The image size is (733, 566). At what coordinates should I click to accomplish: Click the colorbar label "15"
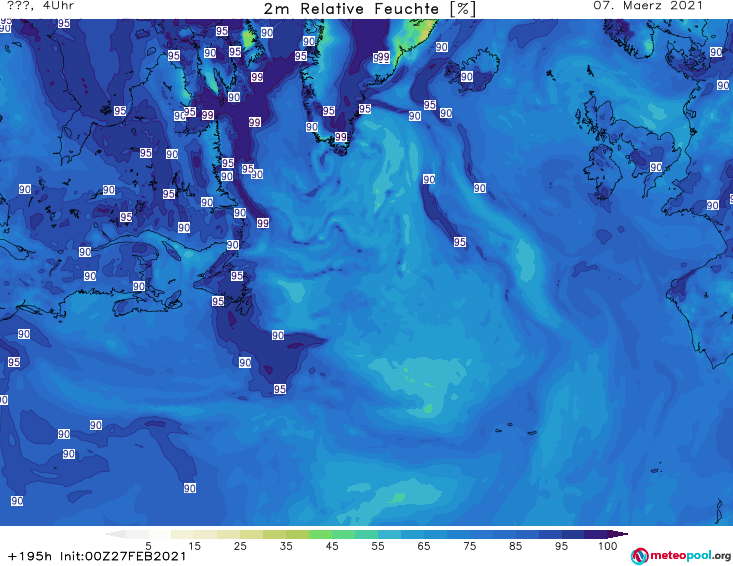pyautogui.click(x=194, y=546)
